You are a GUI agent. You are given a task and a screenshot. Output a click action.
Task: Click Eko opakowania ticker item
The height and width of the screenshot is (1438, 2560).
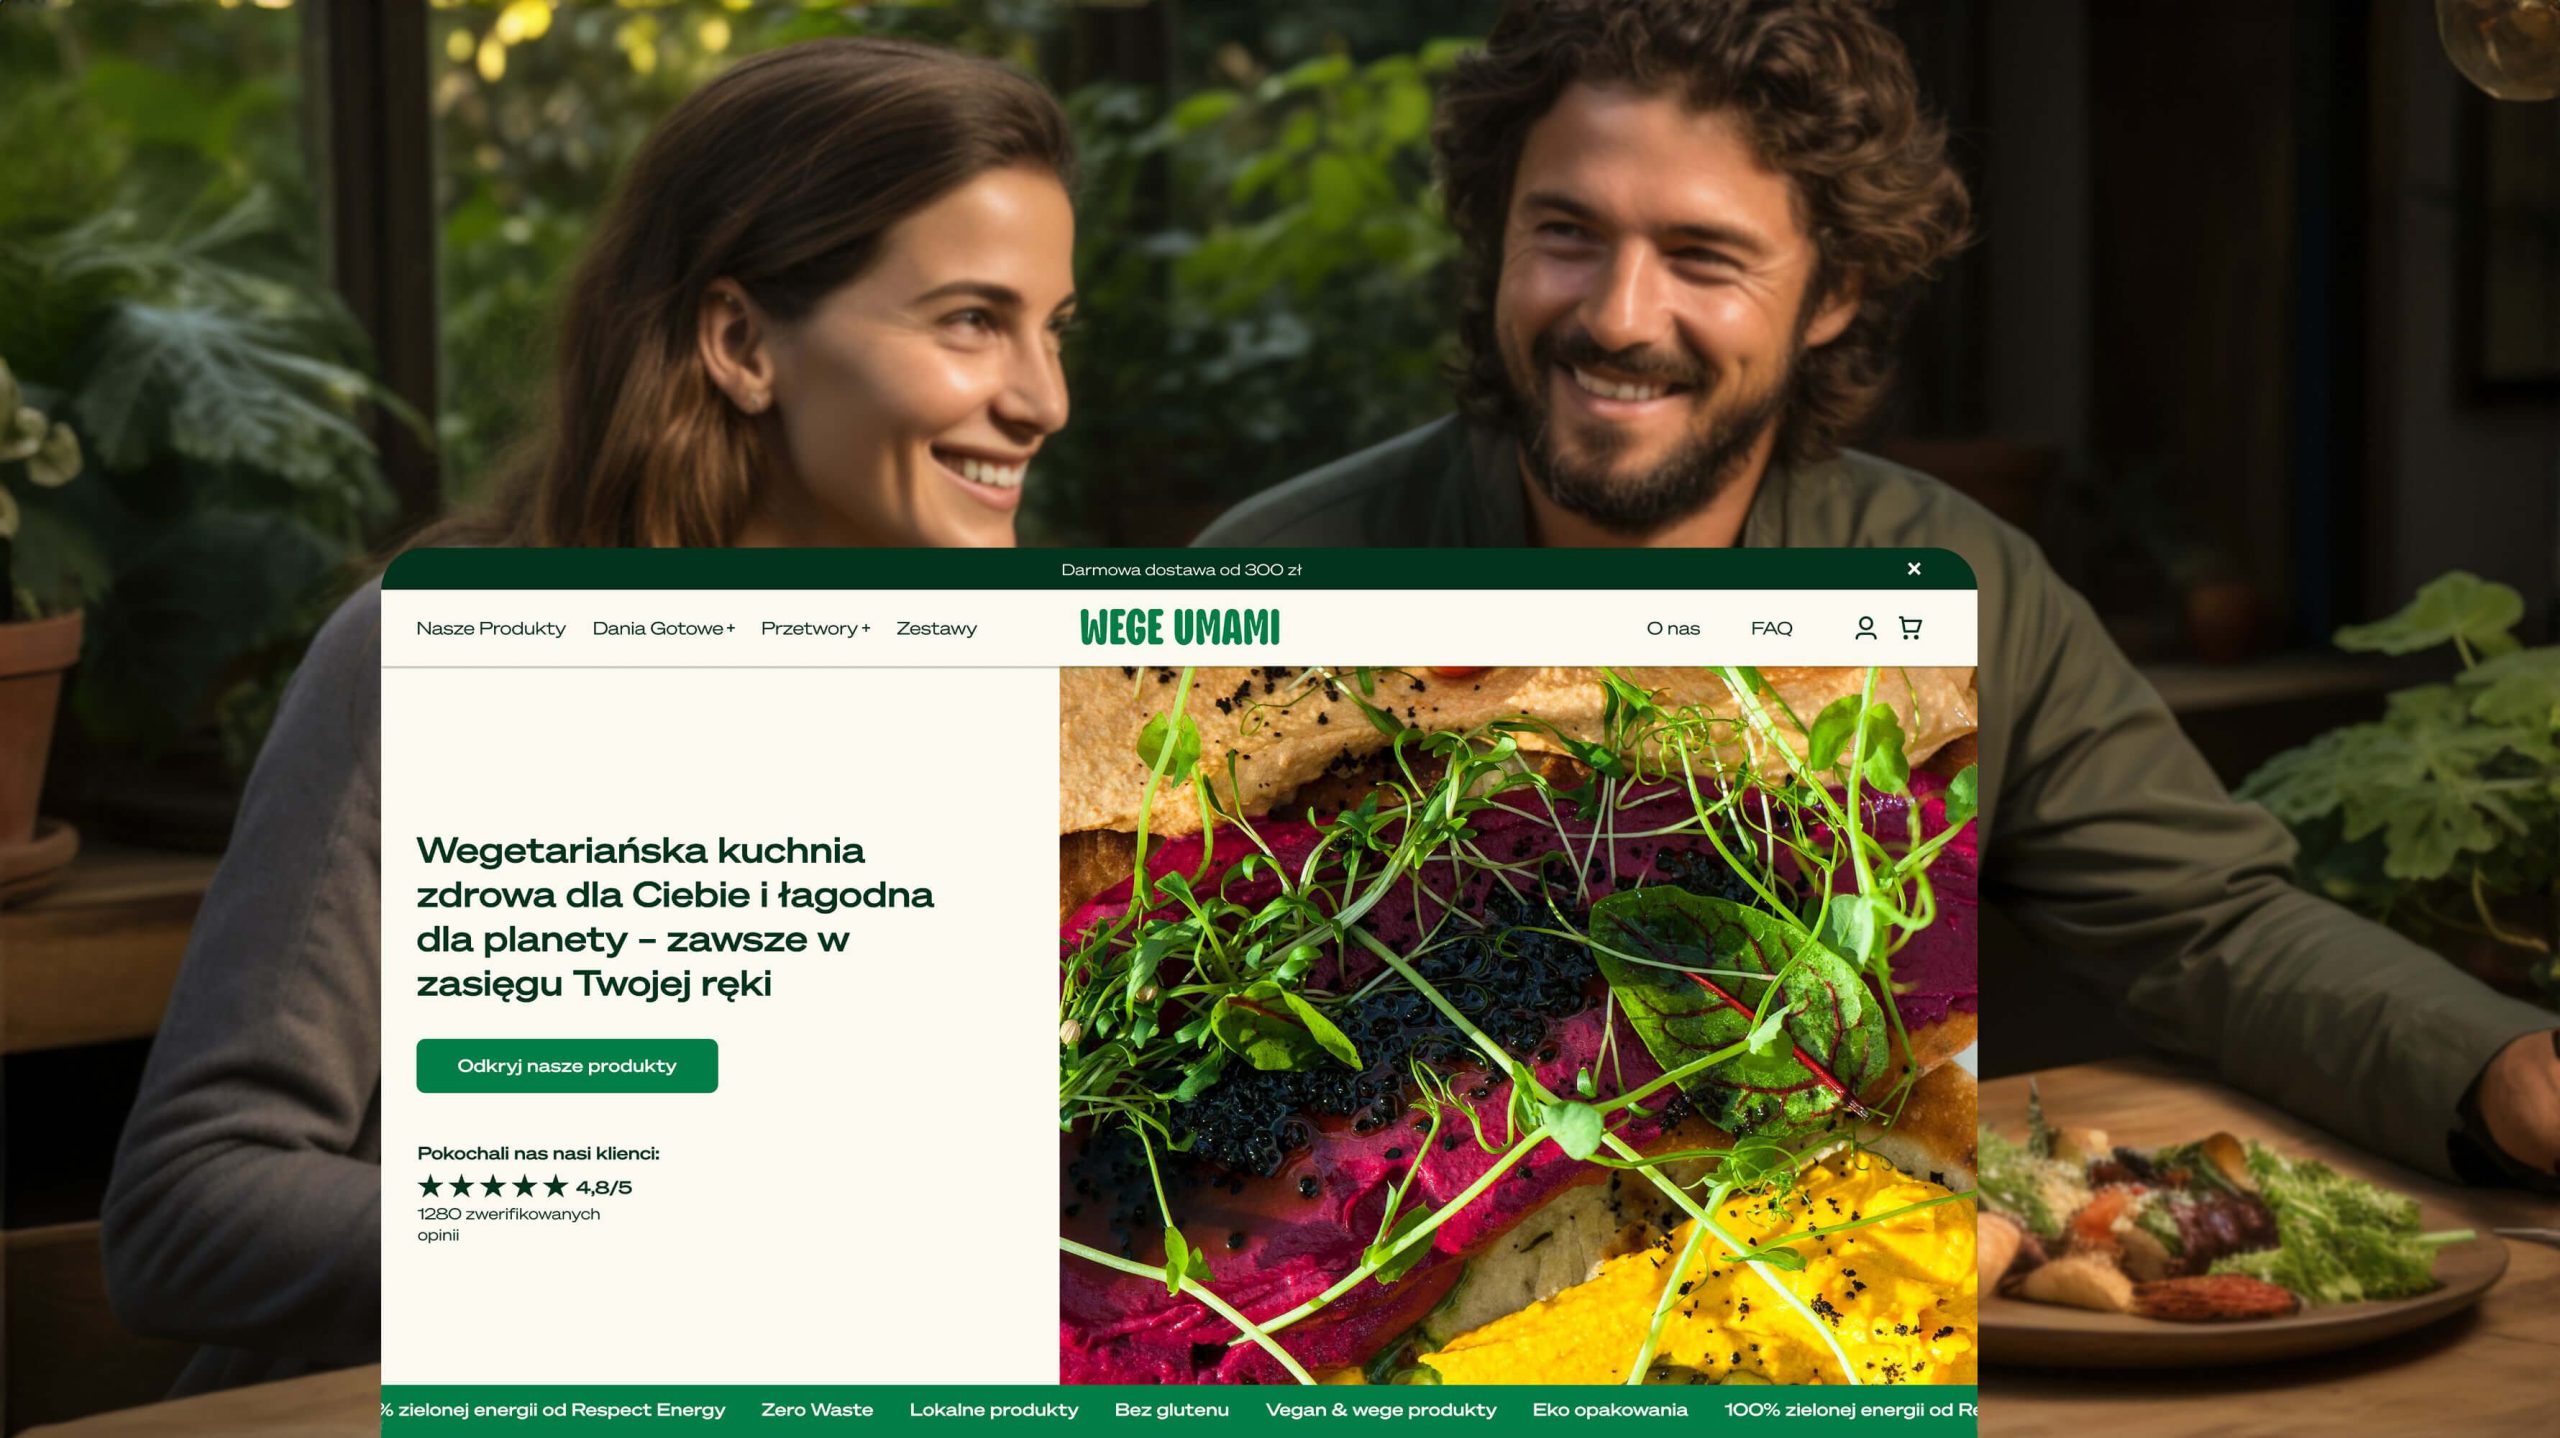[x=1610, y=1410]
